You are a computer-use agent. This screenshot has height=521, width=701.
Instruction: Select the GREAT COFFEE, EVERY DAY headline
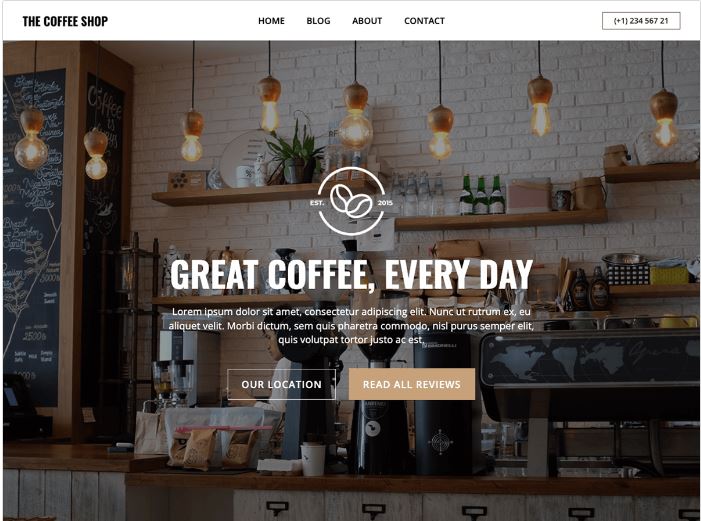click(351, 274)
